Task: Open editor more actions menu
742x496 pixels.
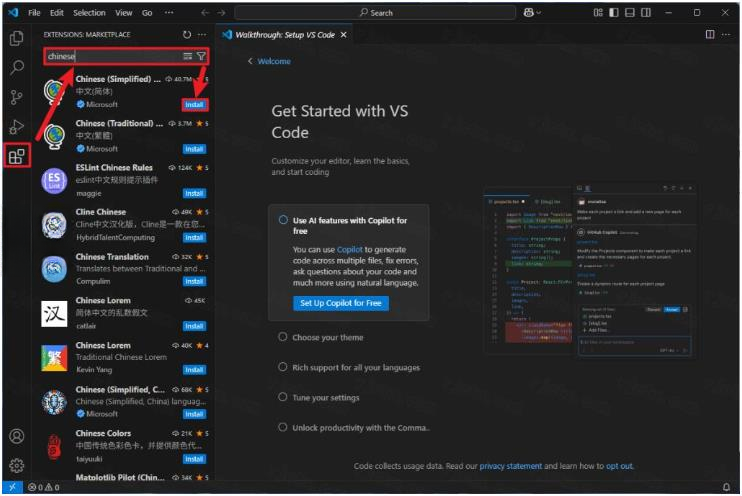Action: click(x=726, y=35)
